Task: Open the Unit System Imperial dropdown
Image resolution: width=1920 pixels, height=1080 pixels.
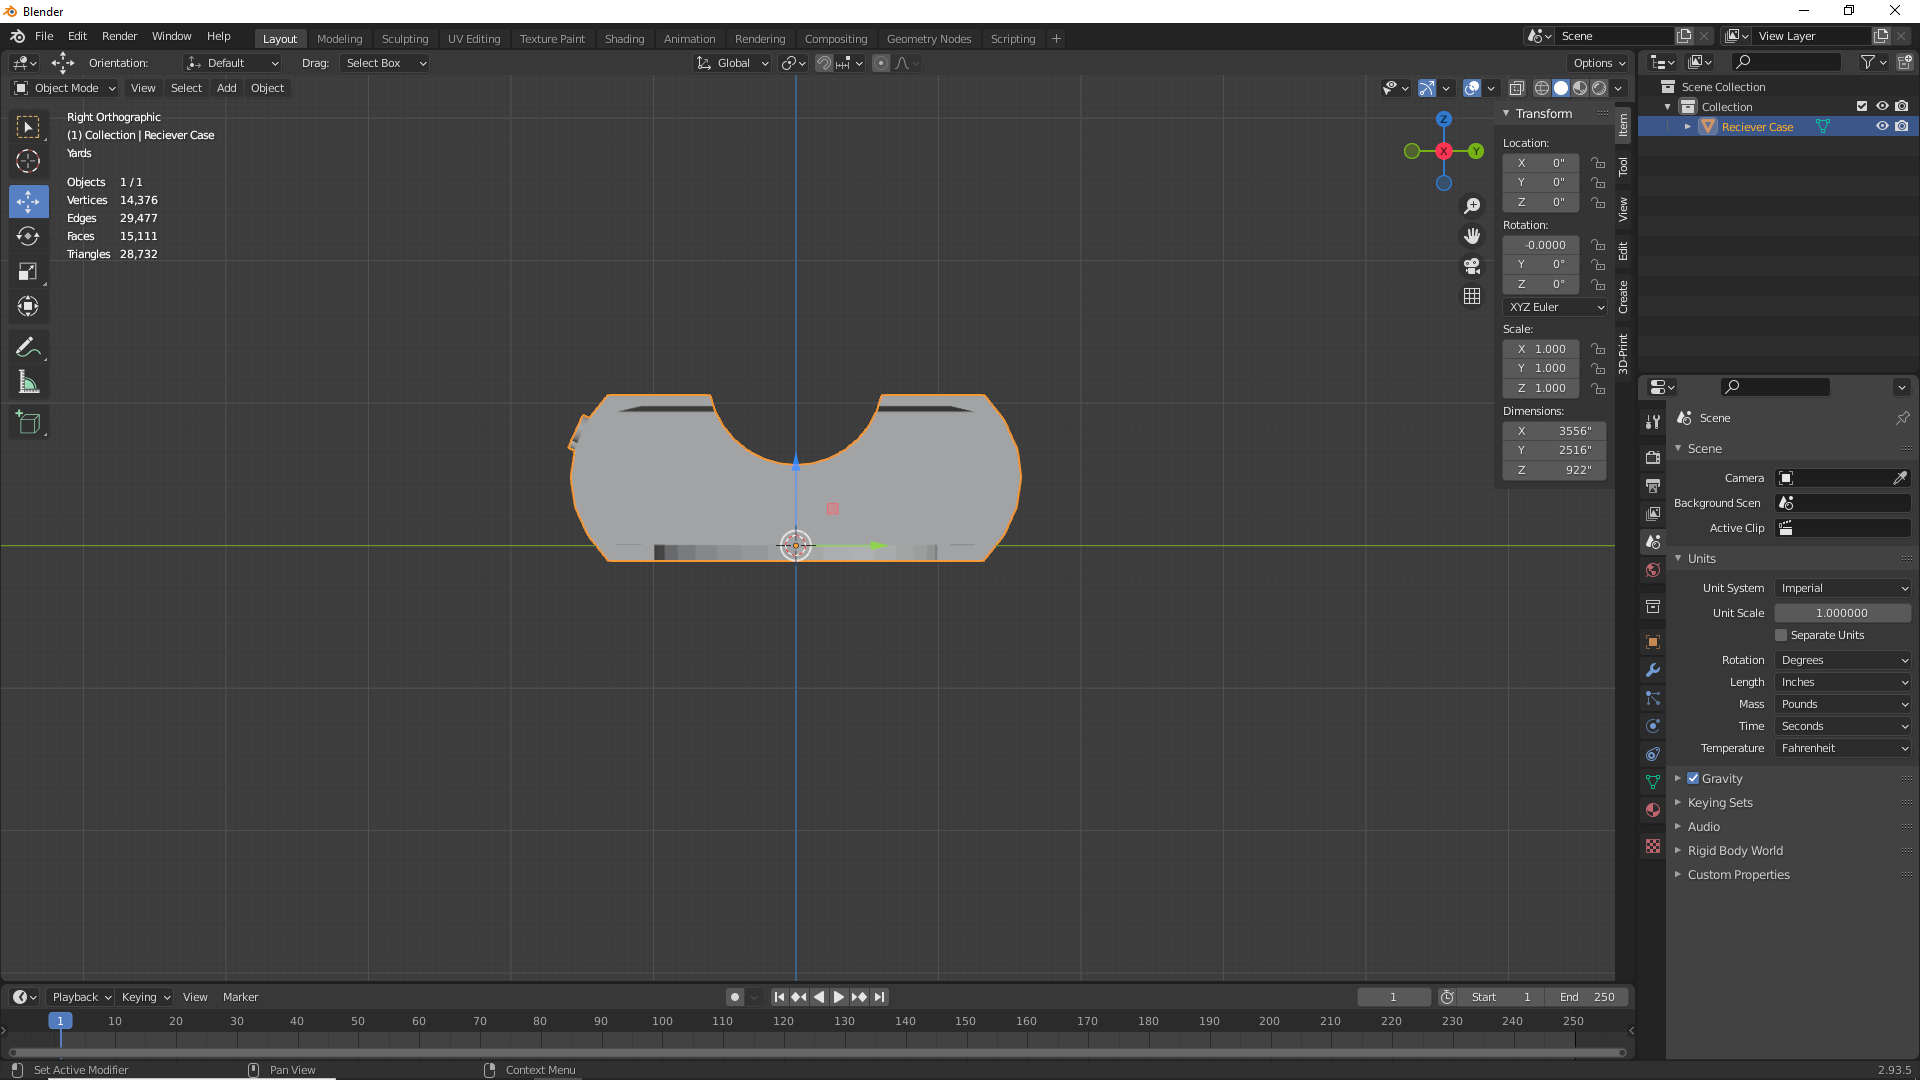Action: point(1843,588)
